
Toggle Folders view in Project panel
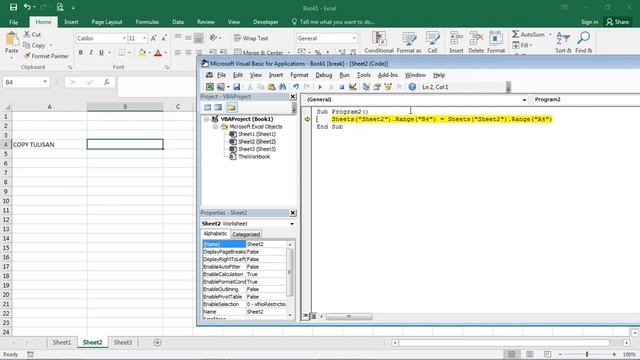(231, 108)
